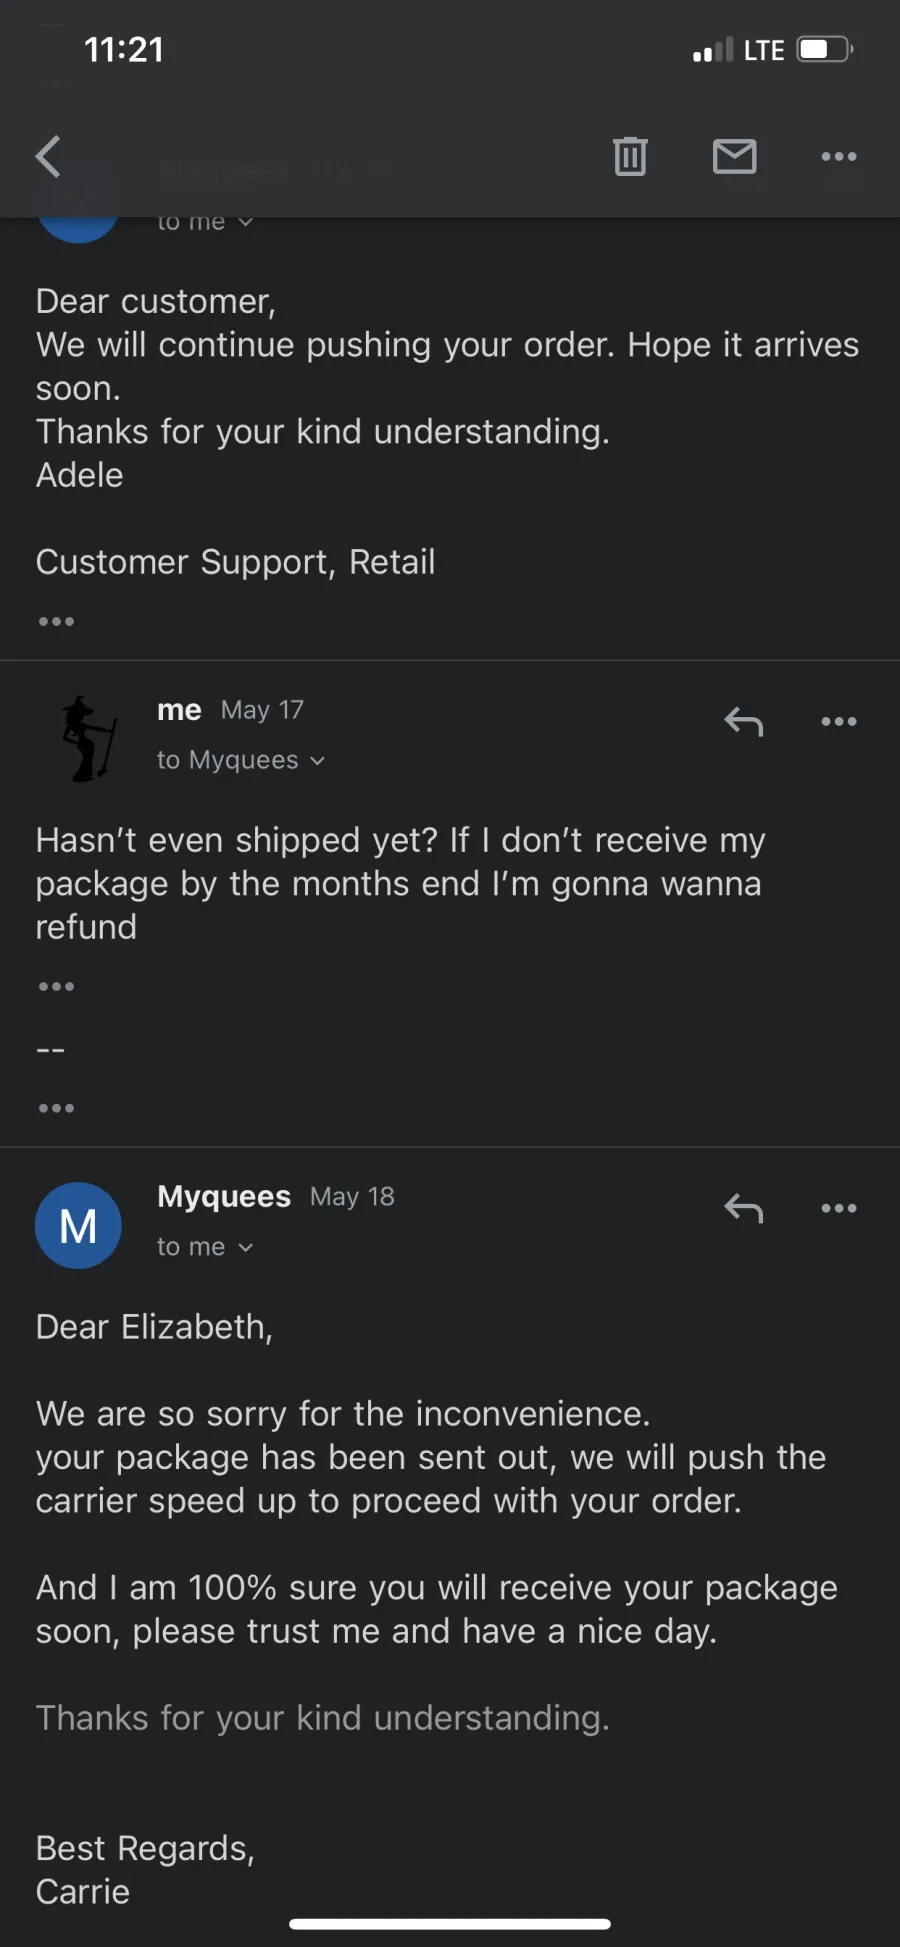Go back using the back arrow
The height and width of the screenshot is (1947, 900).
point(48,157)
